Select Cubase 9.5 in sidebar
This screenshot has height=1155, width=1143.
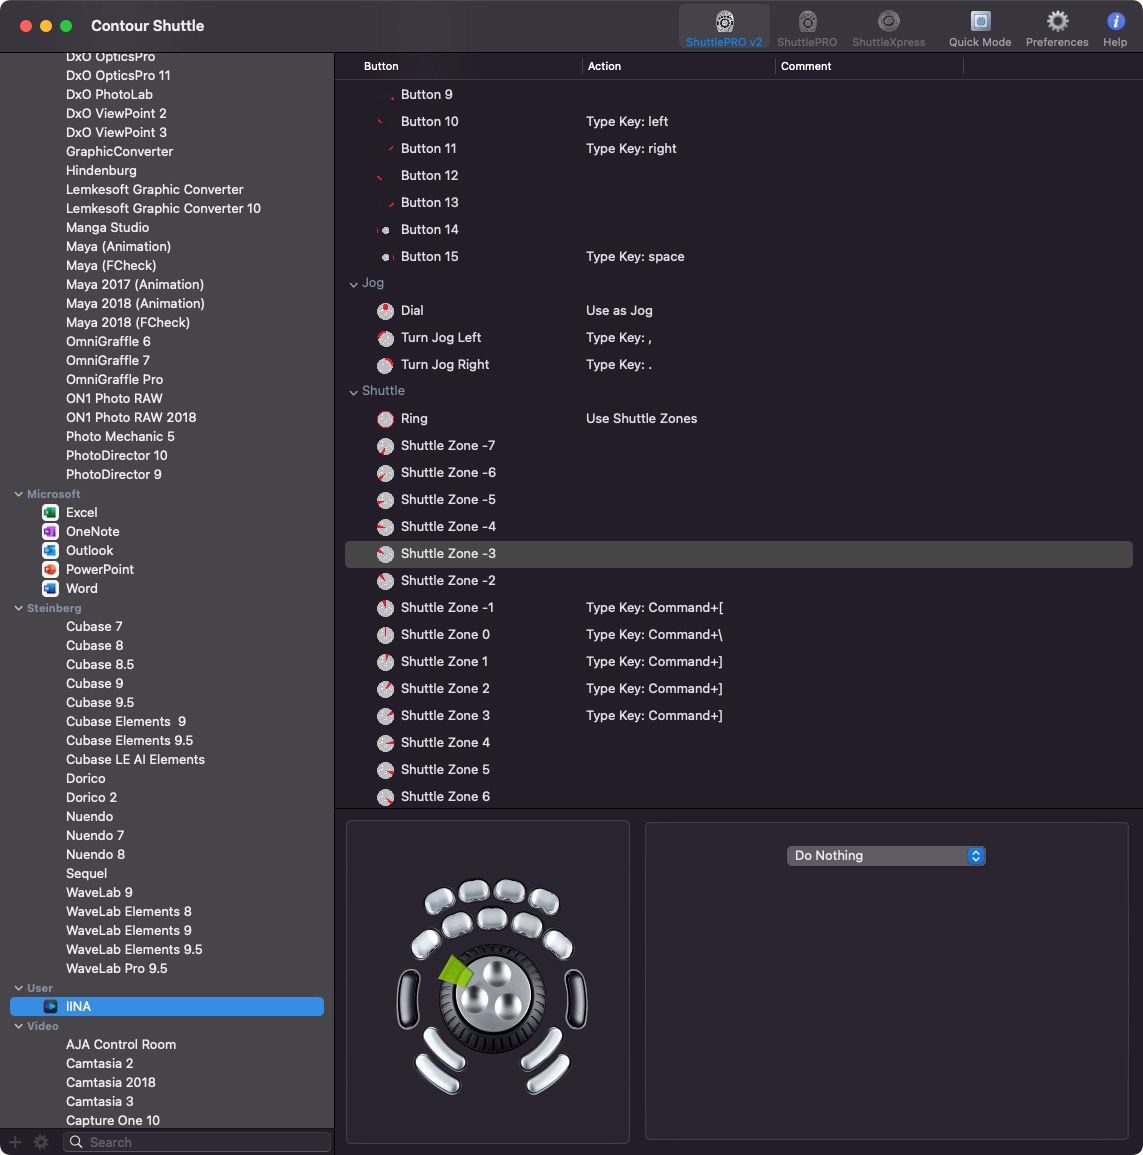[x=100, y=703]
